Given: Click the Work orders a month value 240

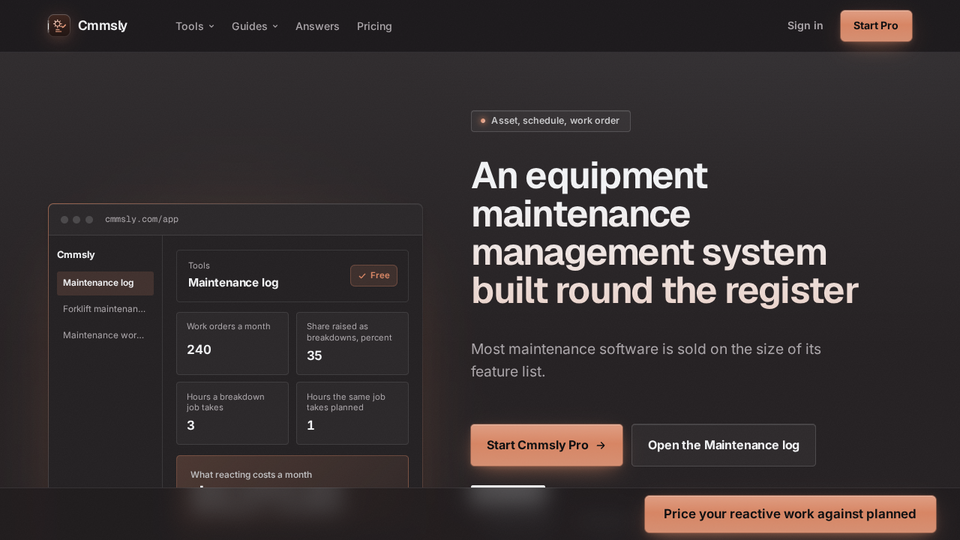Looking at the screenshot, I should [199, 350].
